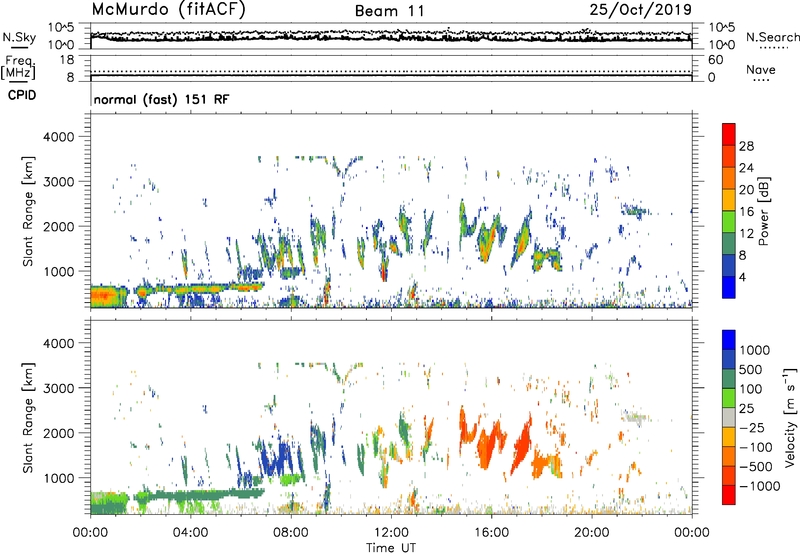
Task: Click the 12:00 time tick label
Action: (391, 533)
